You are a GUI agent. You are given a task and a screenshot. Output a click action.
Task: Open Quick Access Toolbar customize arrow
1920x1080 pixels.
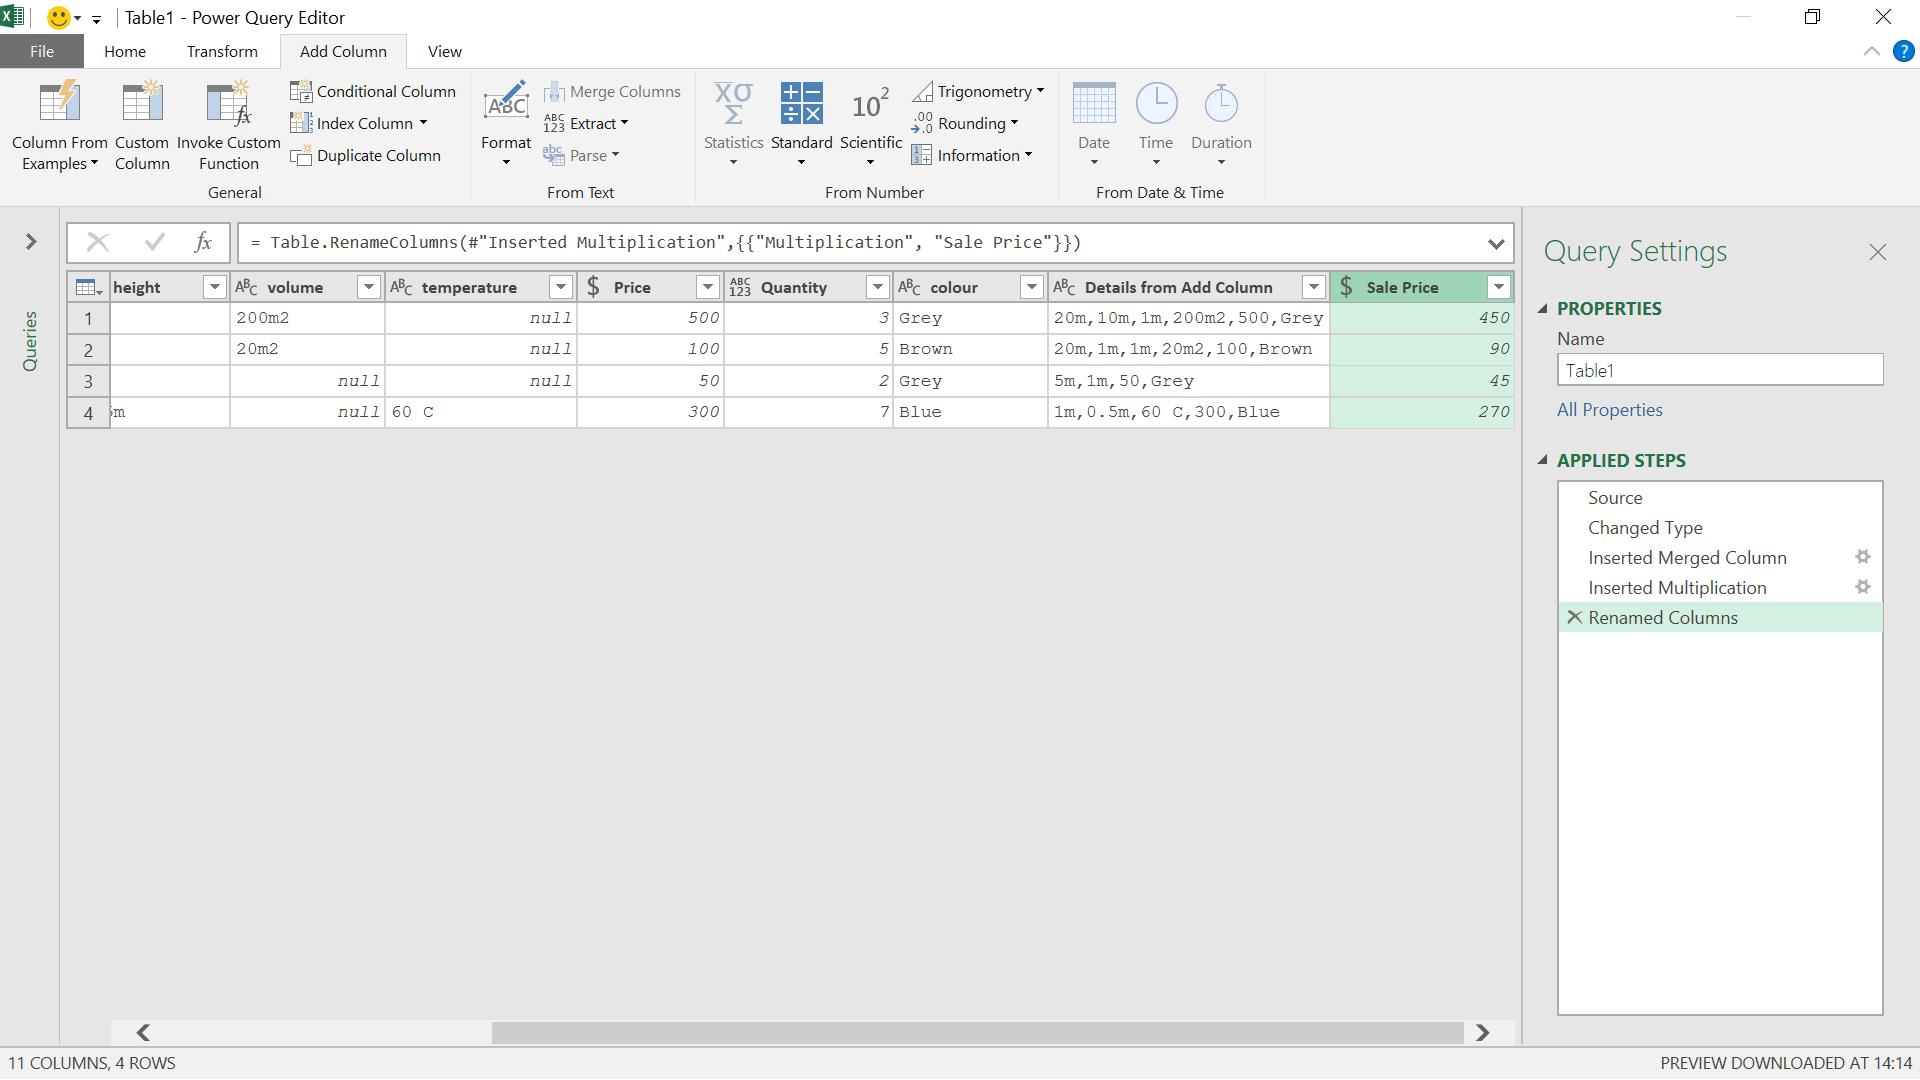click(x=96, y=19)
